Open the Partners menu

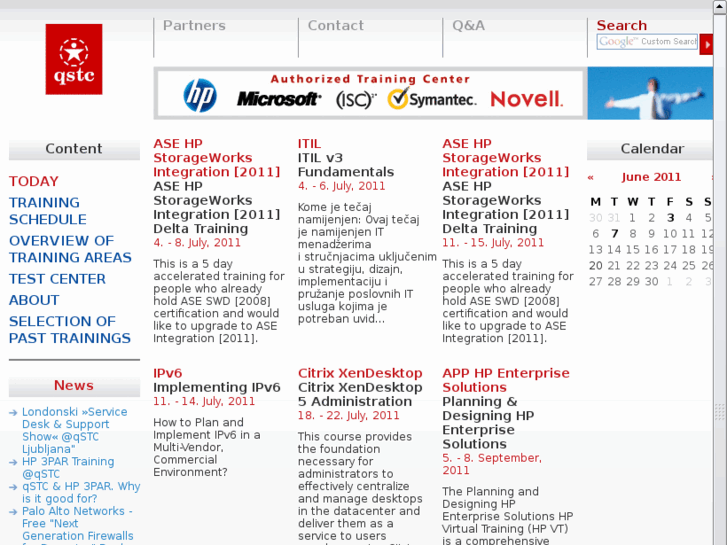(x=194, y=26)
